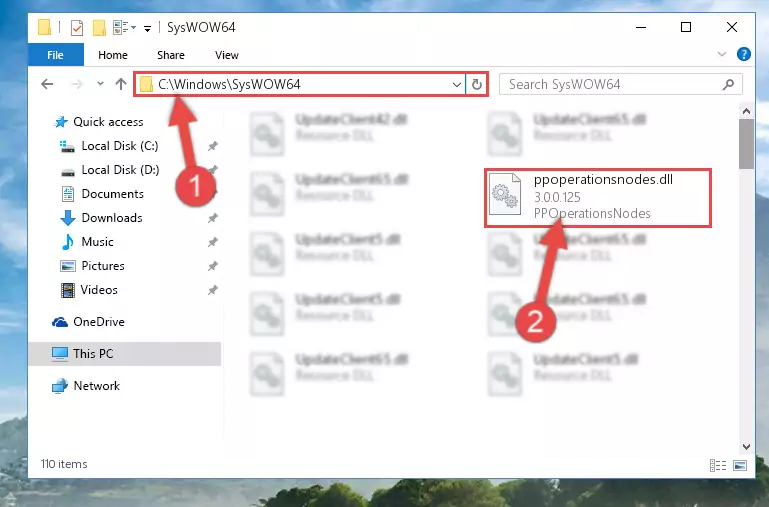Click the pin icon beside Local Disk (C:)
The height and width of the screenshot is (507, 769).
(212, 146)
